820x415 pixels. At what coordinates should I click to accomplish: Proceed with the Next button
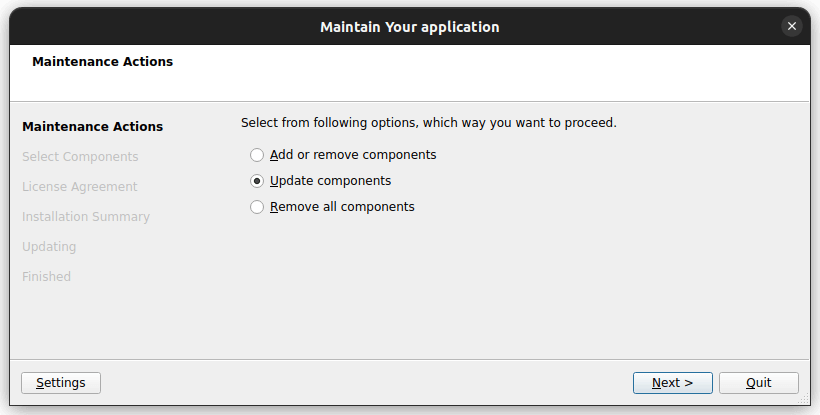672,383
